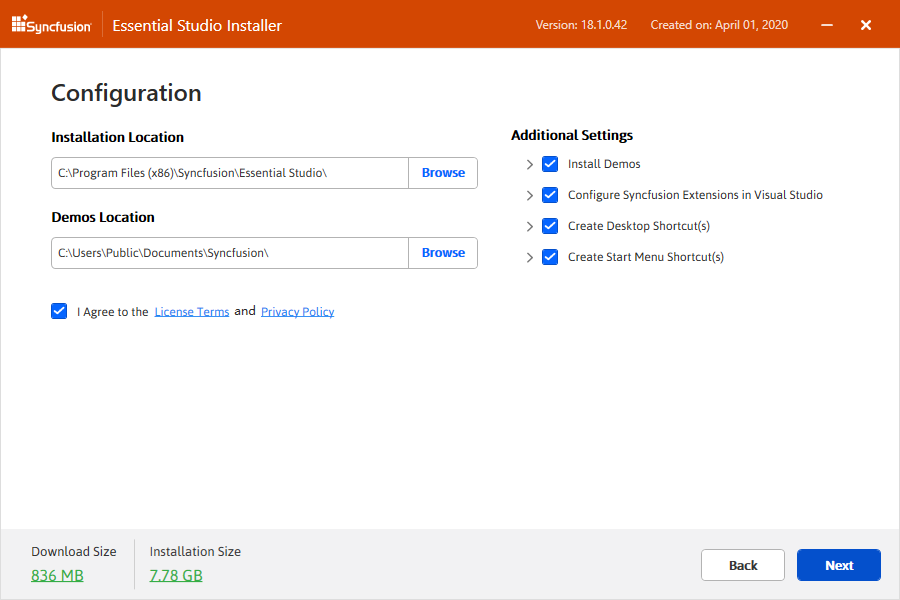Screen dimensions: 900x600
Task: Toggle the Create Start Menu Shortcut(s) checkbox
Action: pos(550,257)
